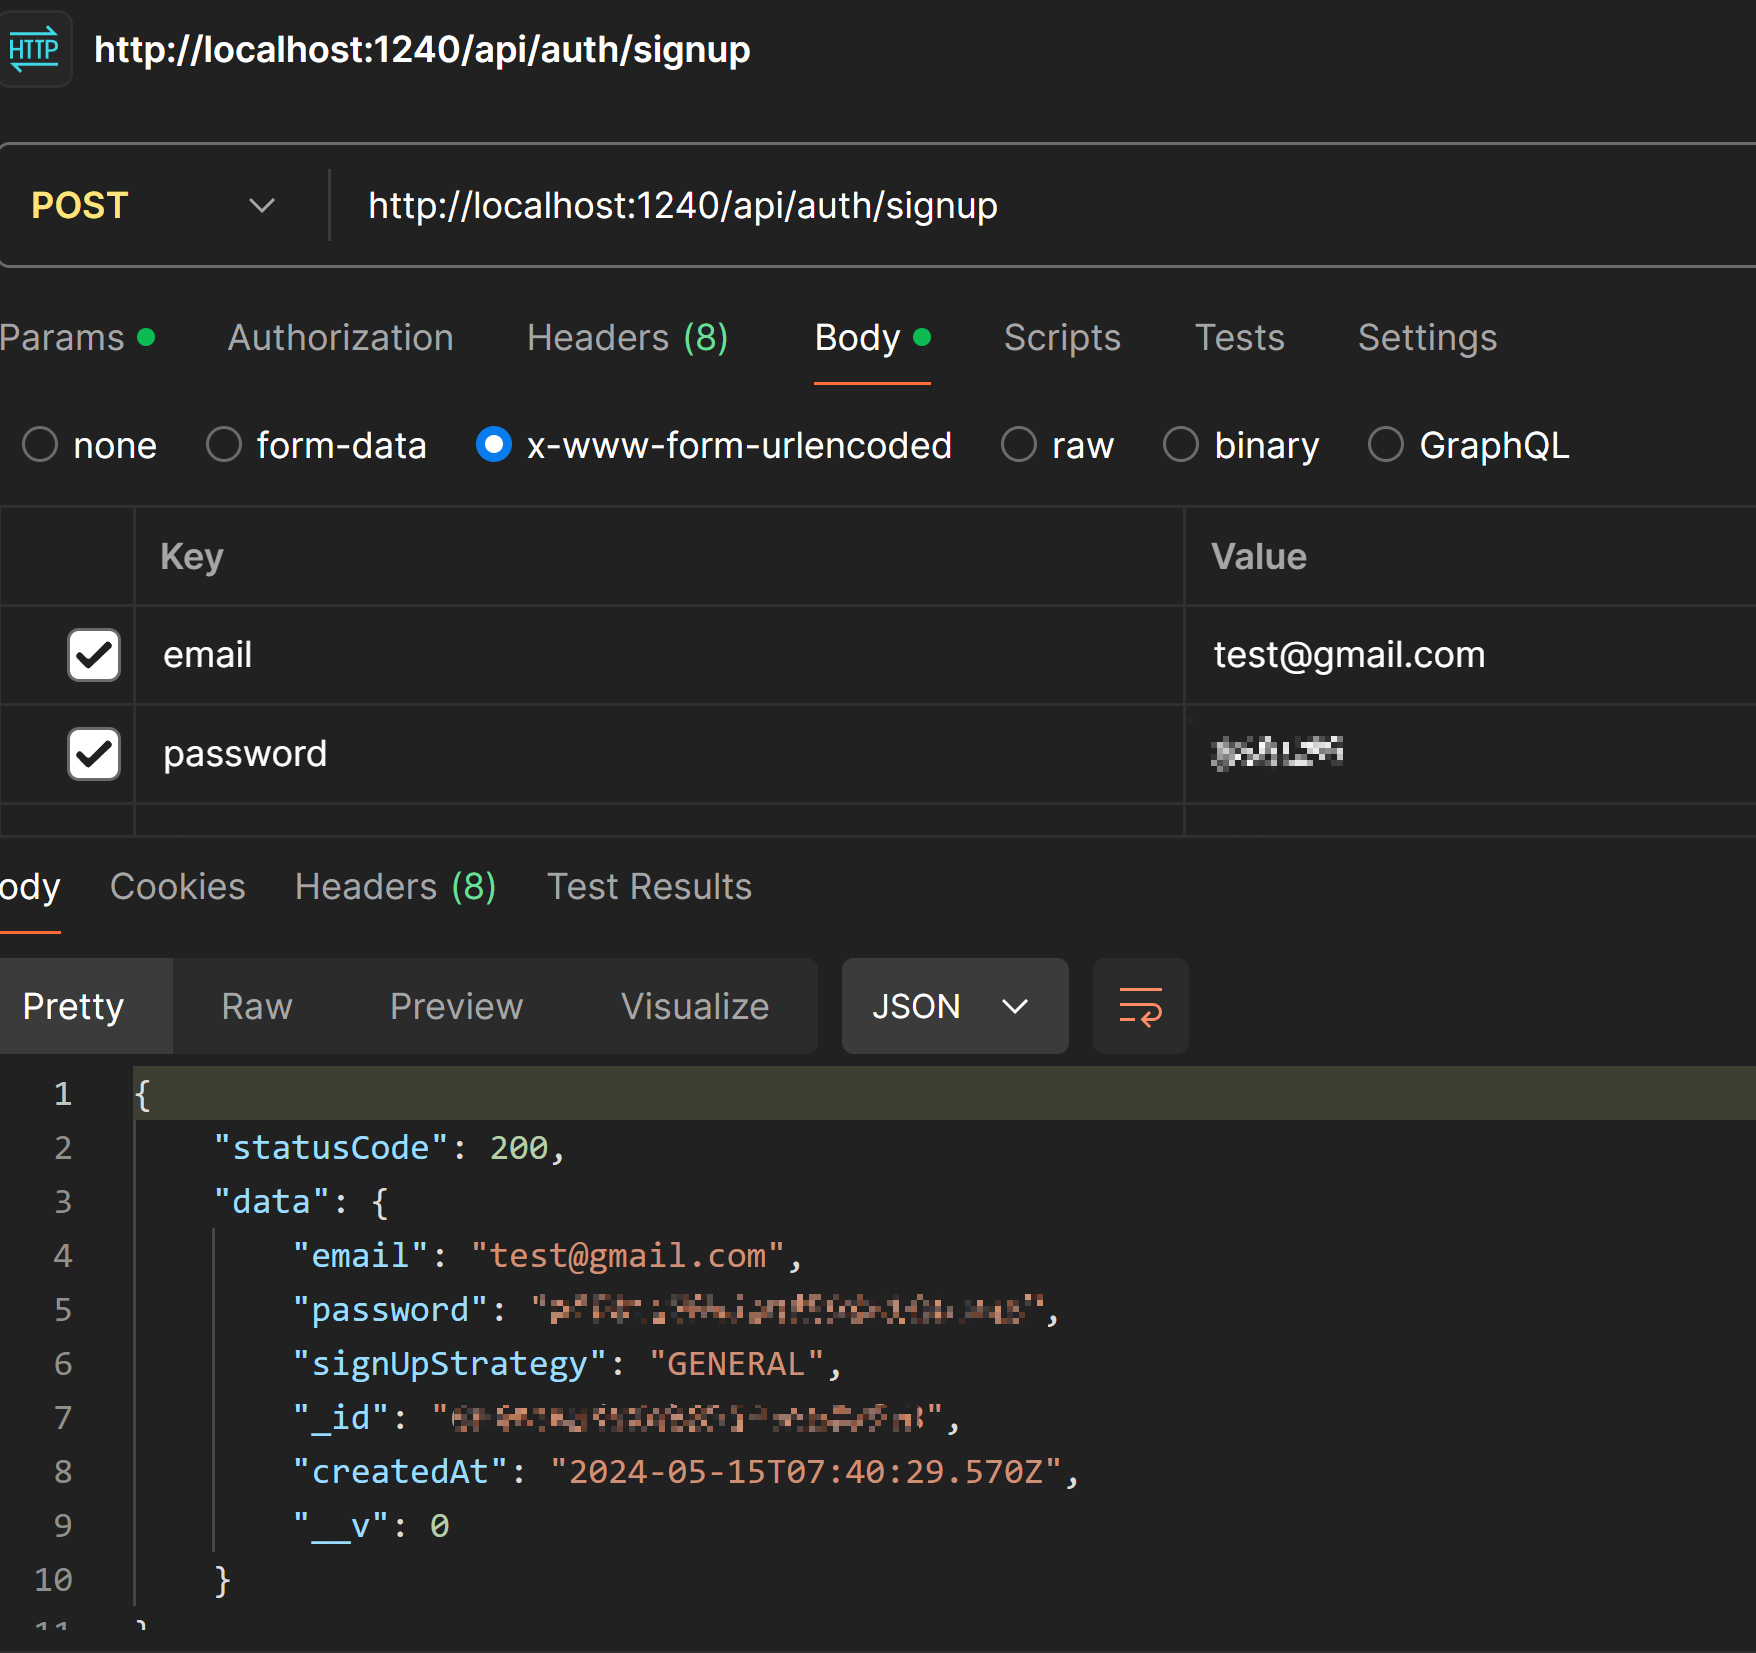
Task: Switch to the Params tab
Action: coord(76,338)
